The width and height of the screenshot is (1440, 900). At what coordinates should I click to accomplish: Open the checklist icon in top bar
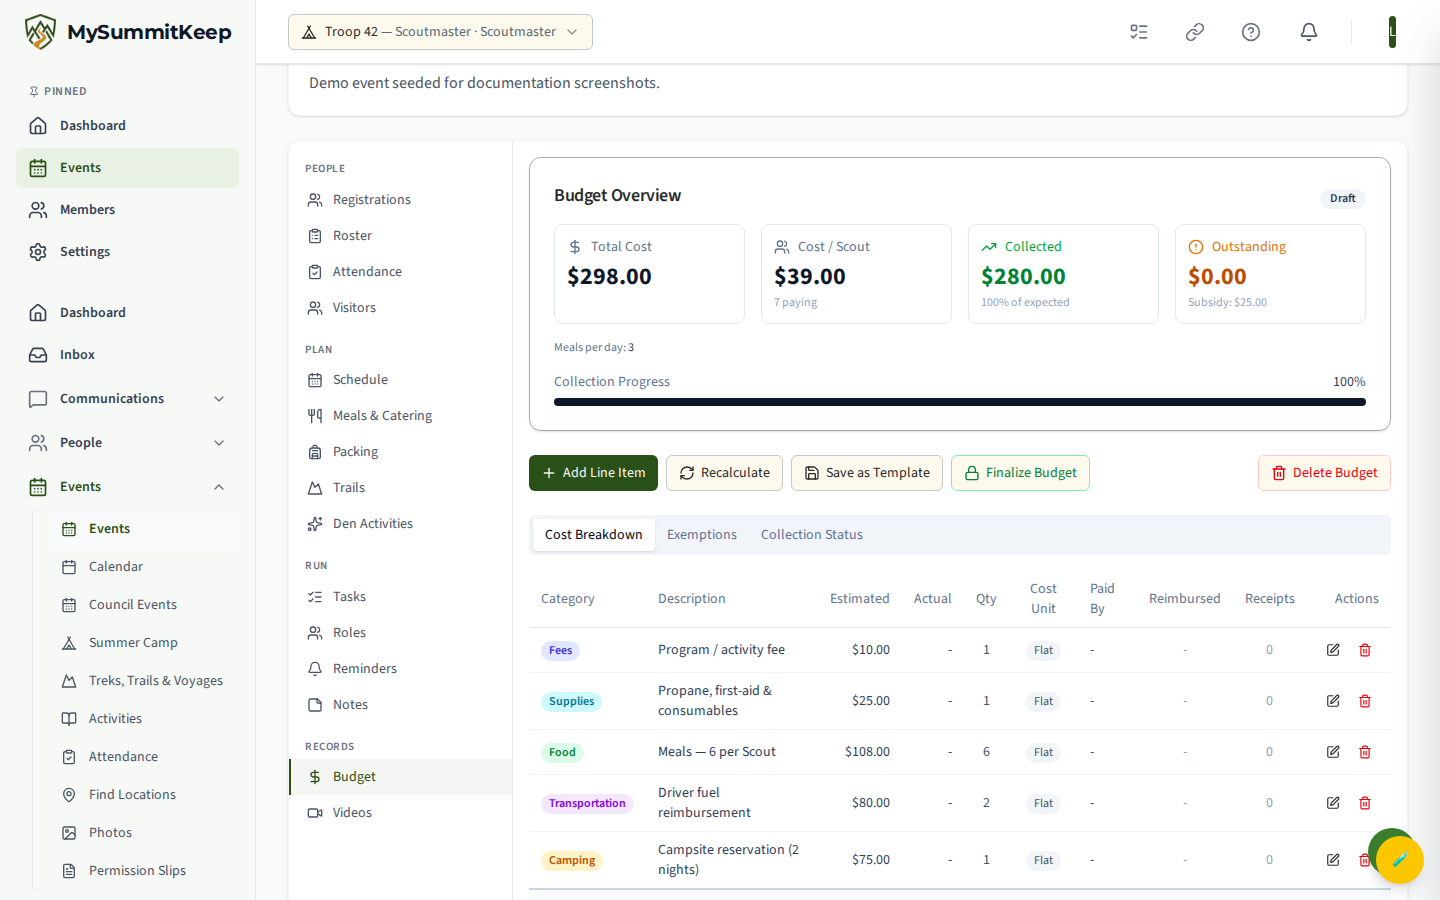click(1139, 32)
